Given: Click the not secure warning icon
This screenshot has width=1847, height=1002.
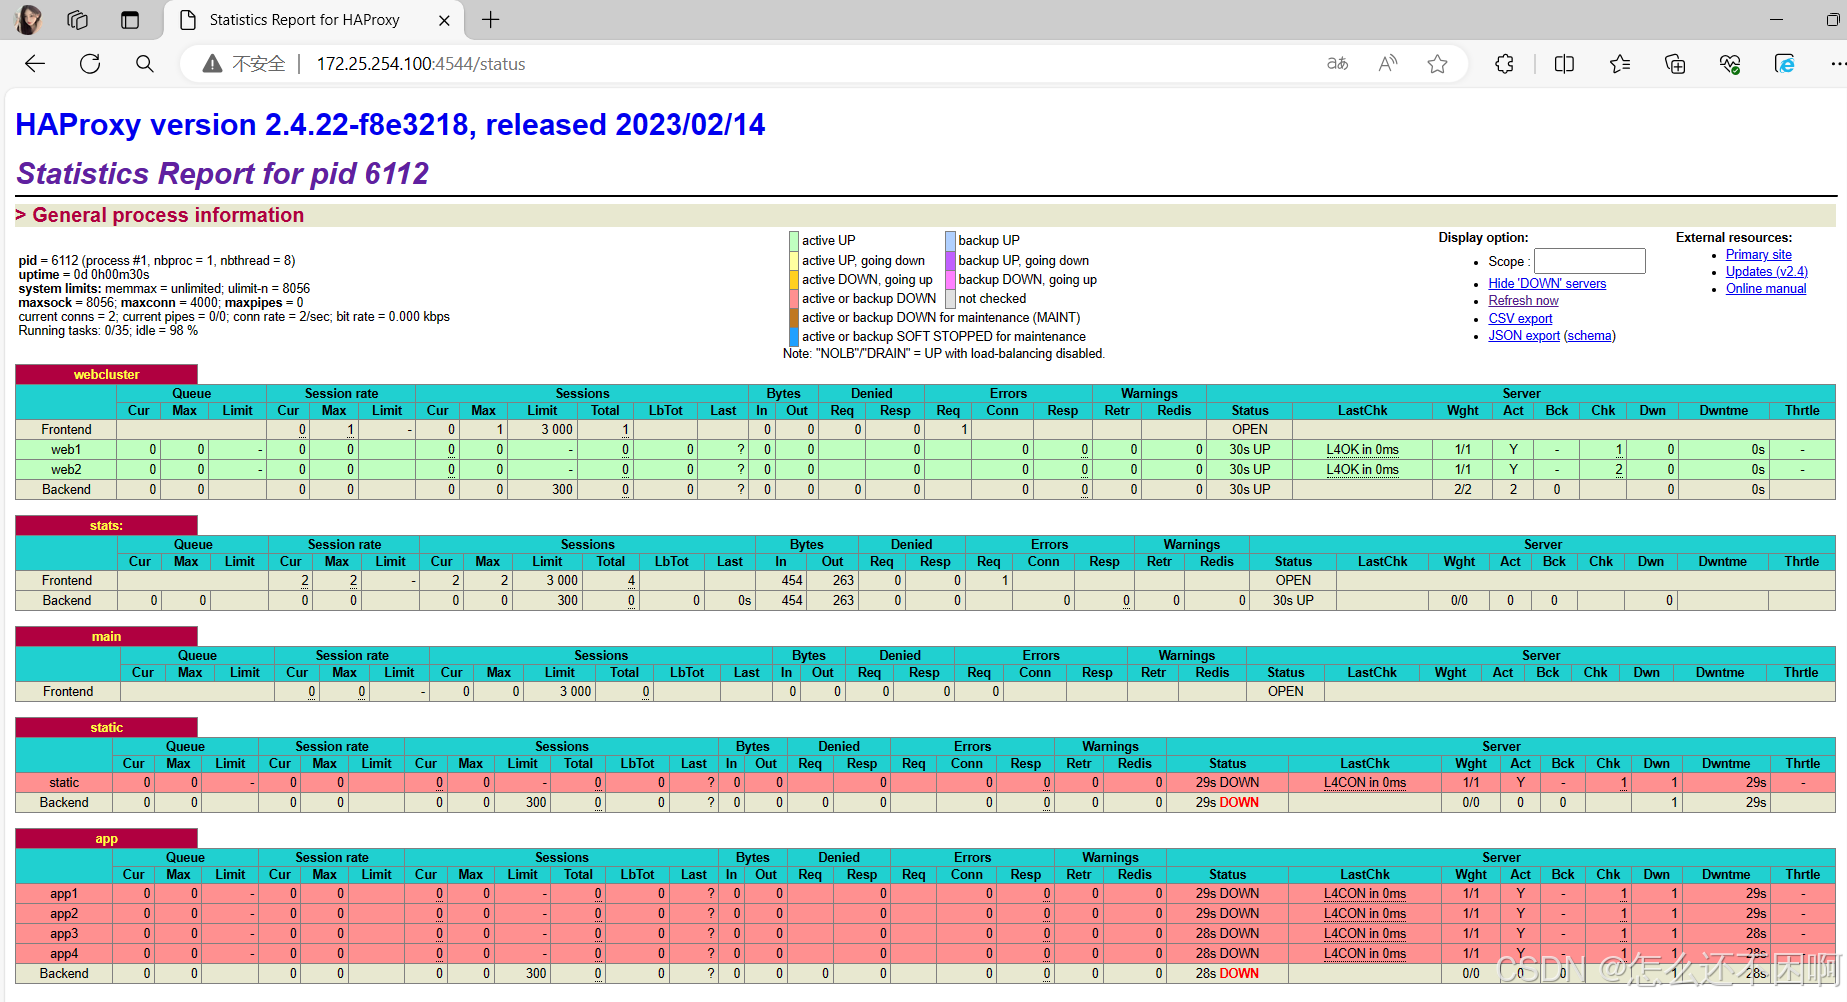Looking at the screenshot, I should click(212, 64).
